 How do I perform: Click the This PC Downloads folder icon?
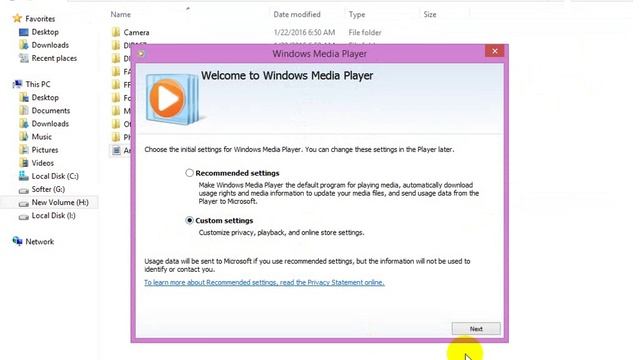(24, 123)
